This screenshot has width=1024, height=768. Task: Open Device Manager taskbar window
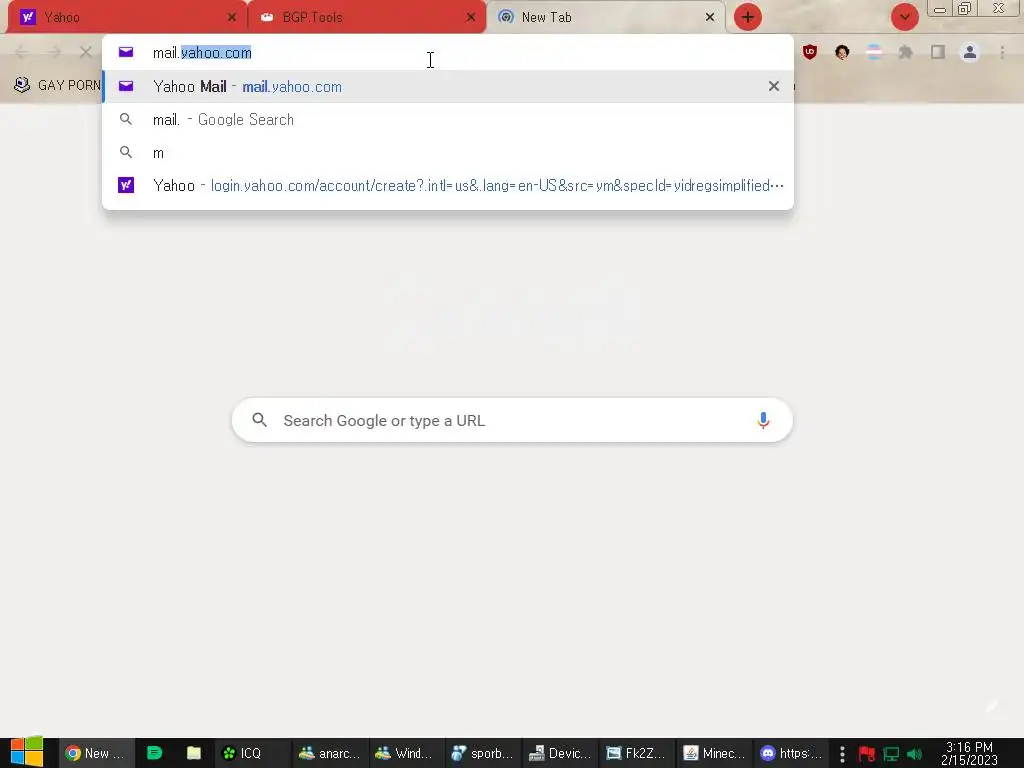pos(560,753)
